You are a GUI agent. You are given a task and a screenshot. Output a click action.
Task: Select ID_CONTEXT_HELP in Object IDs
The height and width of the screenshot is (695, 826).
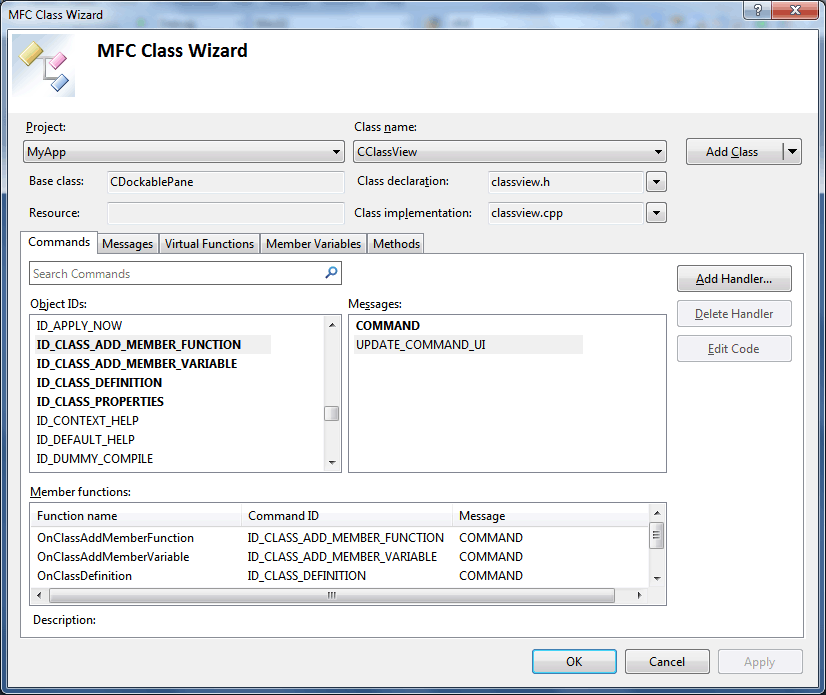point(87,420)
